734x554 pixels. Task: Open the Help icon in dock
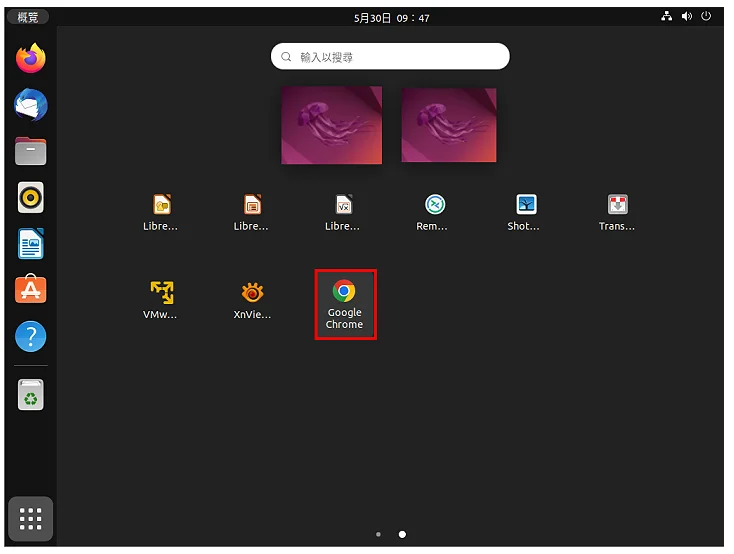point(30,336)
